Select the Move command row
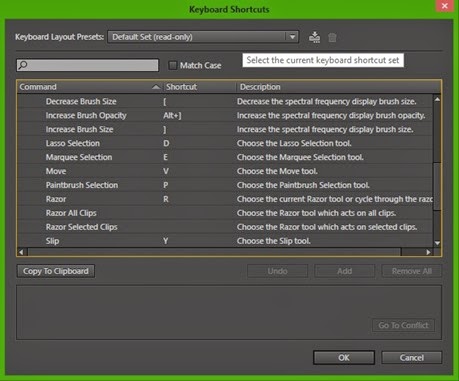This screenshot has height=381, width=459. [x=225, y=171]
